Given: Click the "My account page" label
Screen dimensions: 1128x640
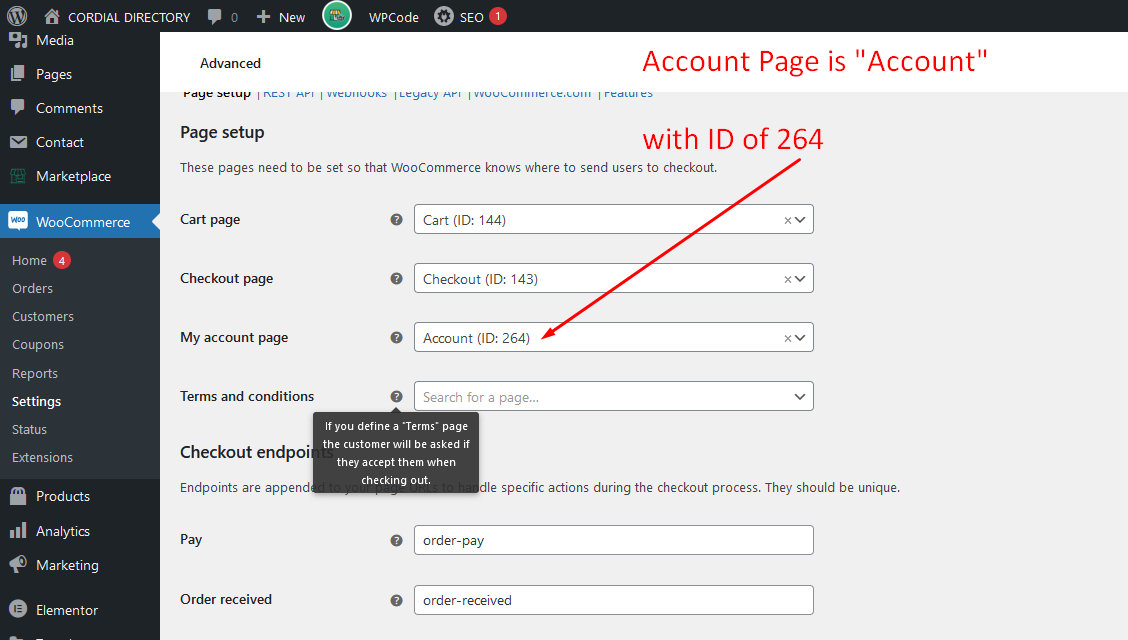Looking at the screenshot, I should (234, 337).
